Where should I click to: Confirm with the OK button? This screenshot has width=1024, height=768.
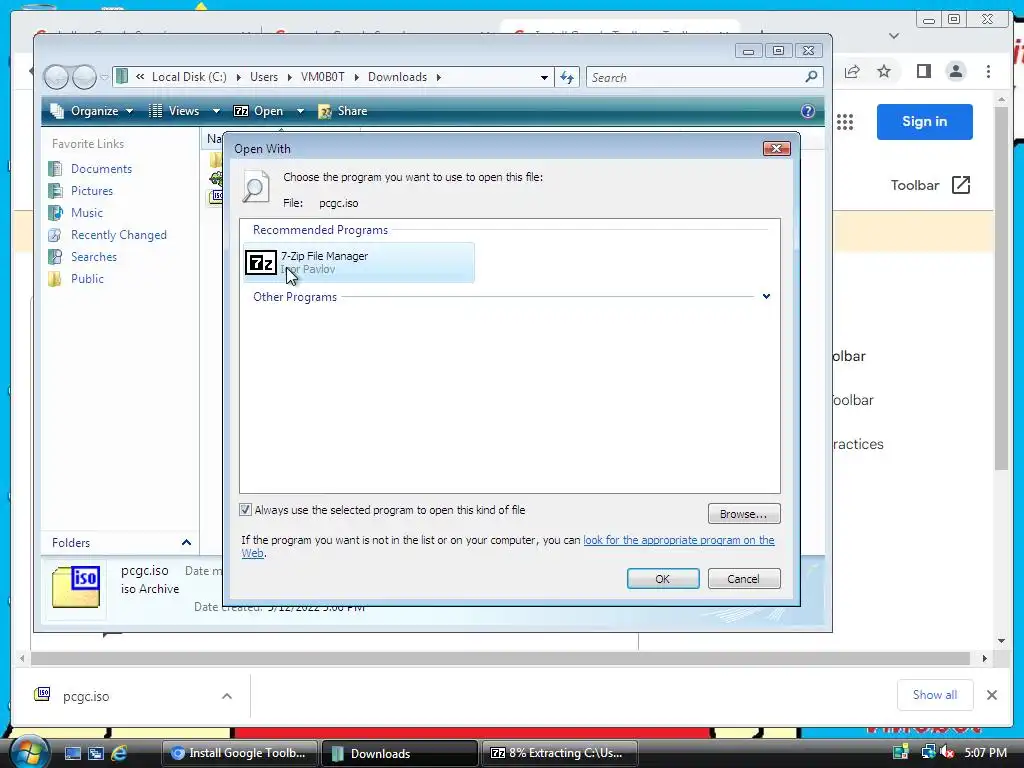click(x=662, y=579)
